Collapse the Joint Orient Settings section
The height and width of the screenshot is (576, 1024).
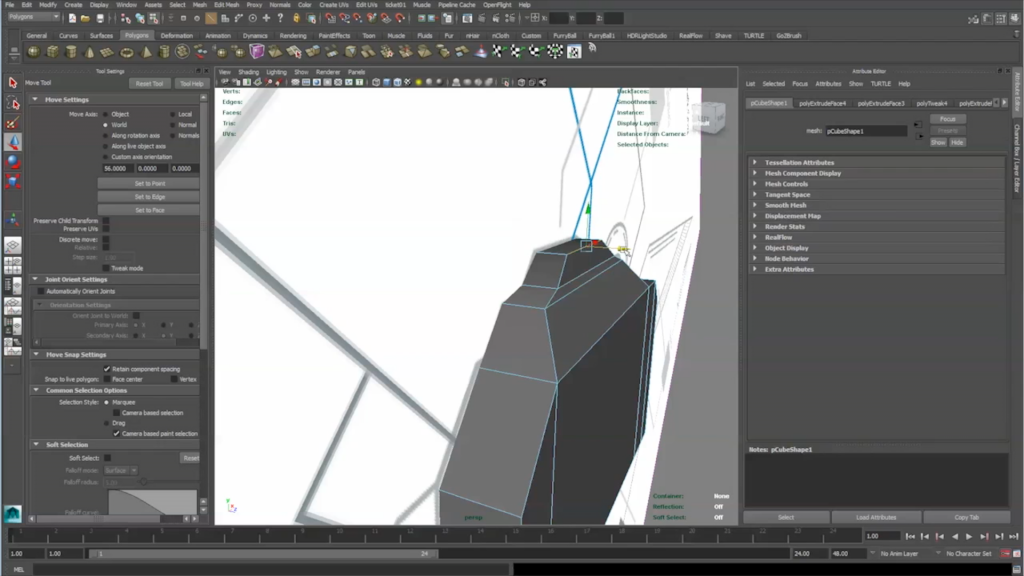click(x=35, y=280)
